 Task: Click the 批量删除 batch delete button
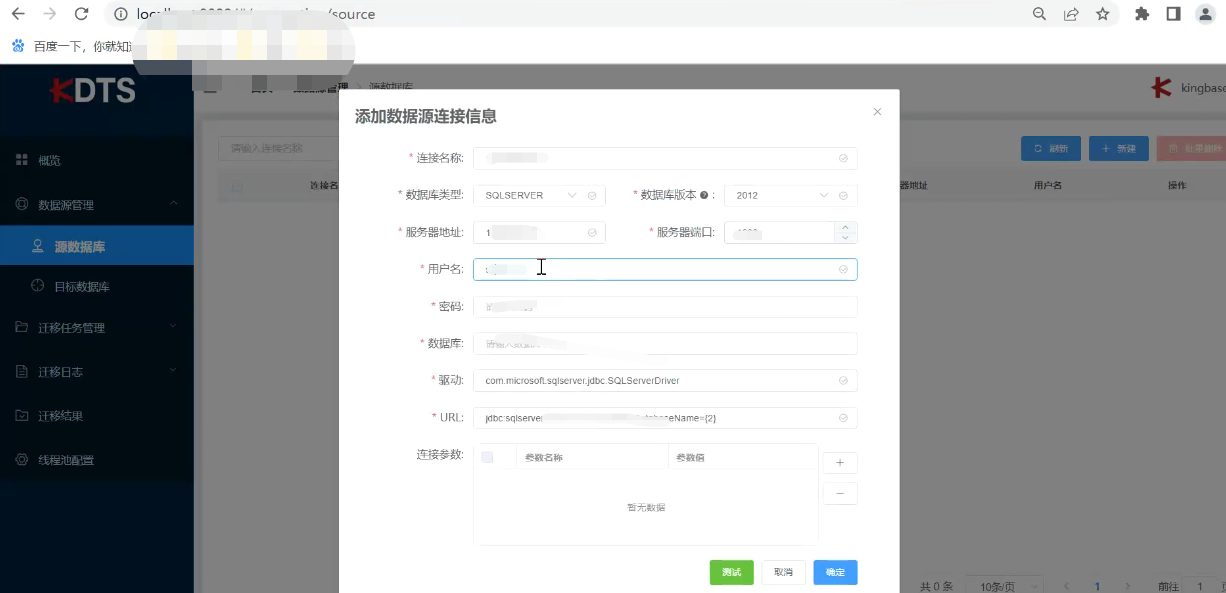[1191, 148]
